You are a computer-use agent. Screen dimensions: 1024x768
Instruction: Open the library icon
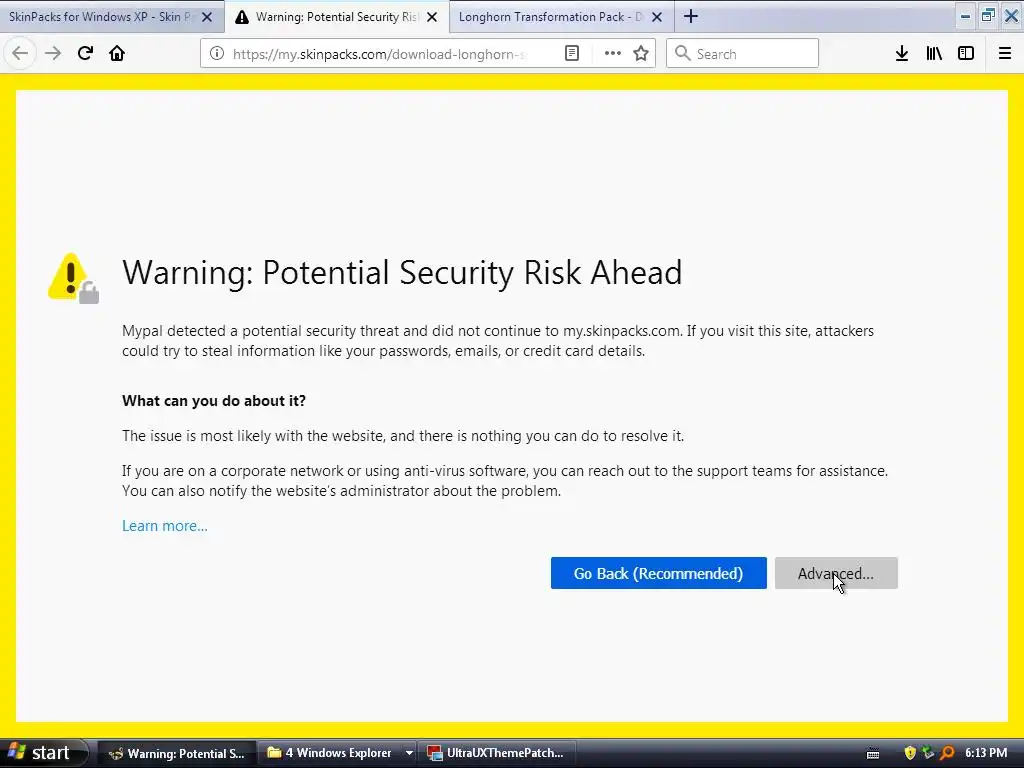tap(934, 54)
